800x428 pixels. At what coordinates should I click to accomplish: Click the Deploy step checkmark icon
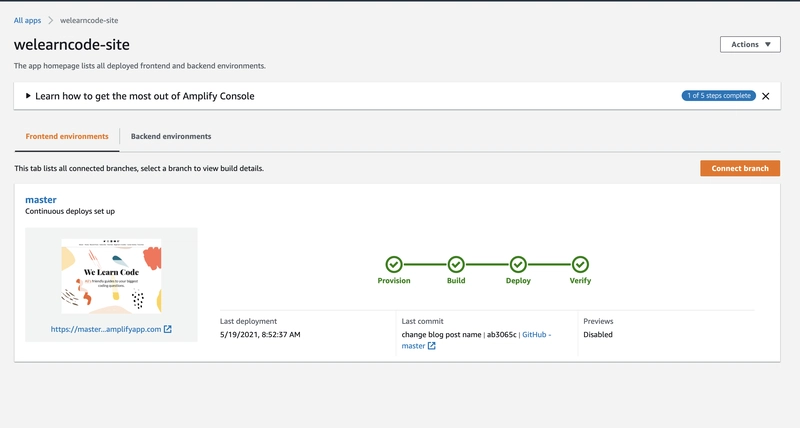pyautogui.click(x=518, y=264)
